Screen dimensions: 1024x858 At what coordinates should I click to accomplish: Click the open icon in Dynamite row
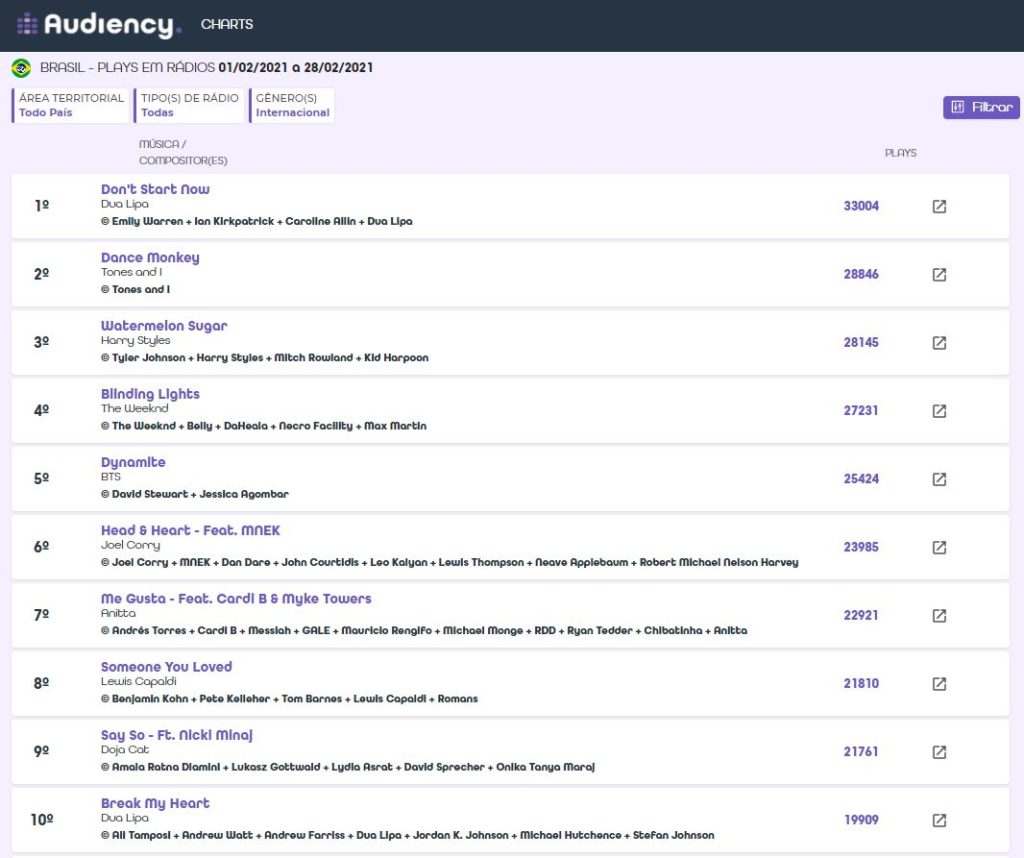939,479
